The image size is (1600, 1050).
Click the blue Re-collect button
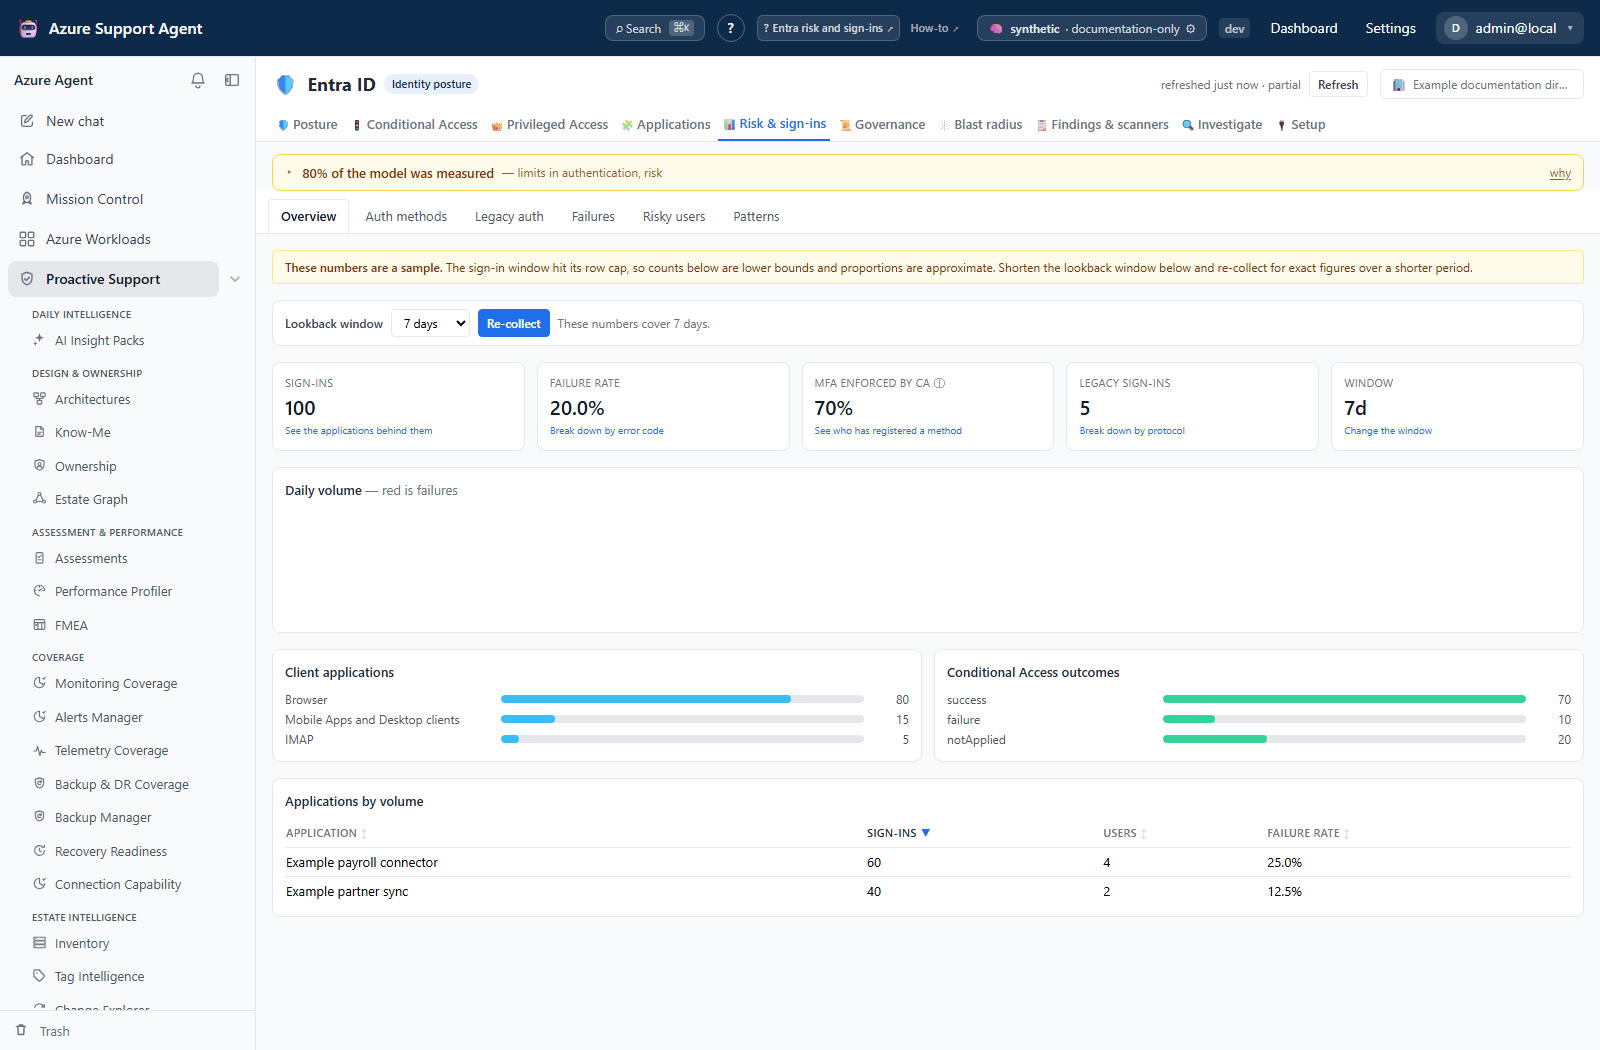click(x=514, y=323)
